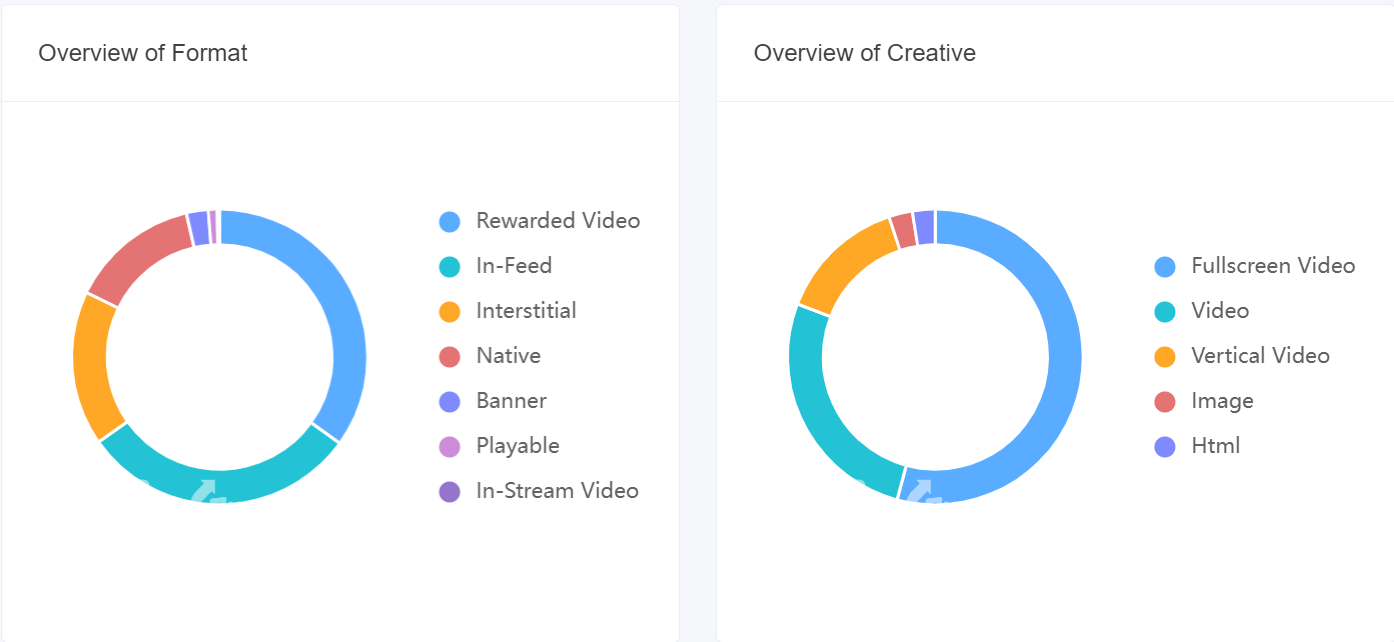Viewport: 1394px width, 642px height.
Task: Select the red Native slice in Format donut
Action: [x=138, y=254]
